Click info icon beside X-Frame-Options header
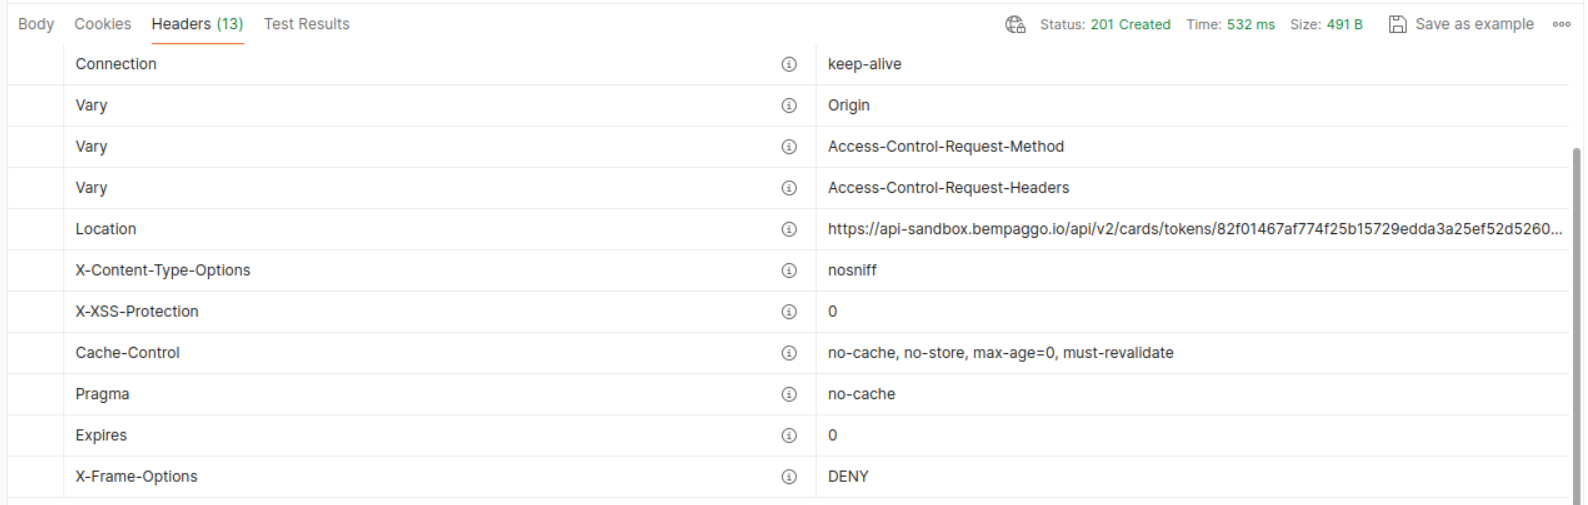Image resolution: width=1588 pixels, height=505 pixels. 789,477
